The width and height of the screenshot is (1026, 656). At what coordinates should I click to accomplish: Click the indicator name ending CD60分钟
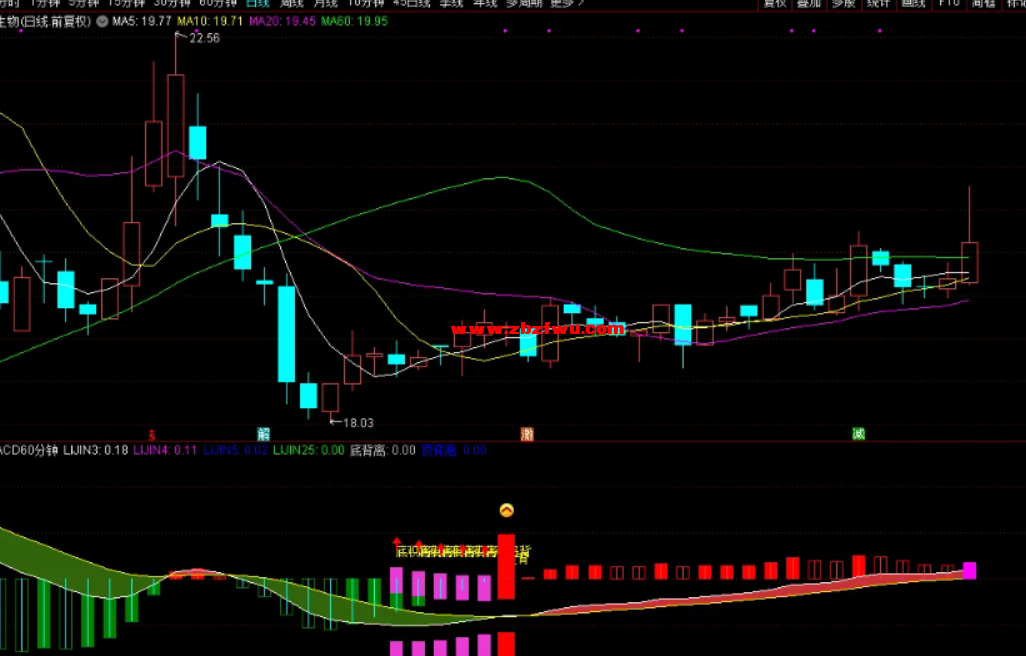tap(29, 451)
